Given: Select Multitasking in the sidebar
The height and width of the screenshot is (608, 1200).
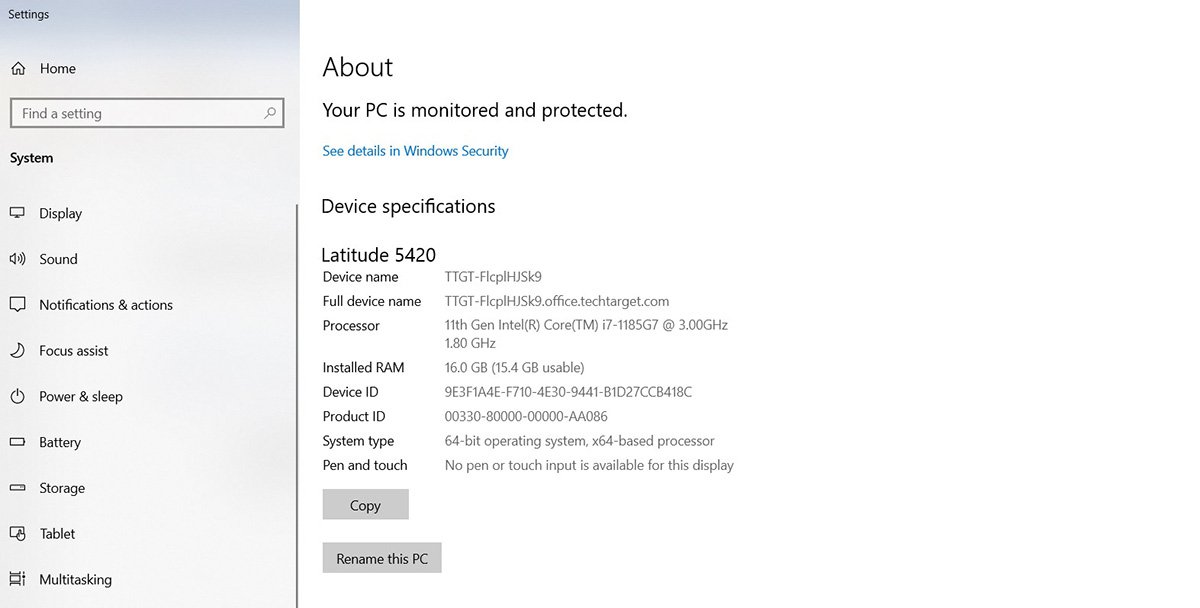Looking at the screenshot, I should 75,579.
